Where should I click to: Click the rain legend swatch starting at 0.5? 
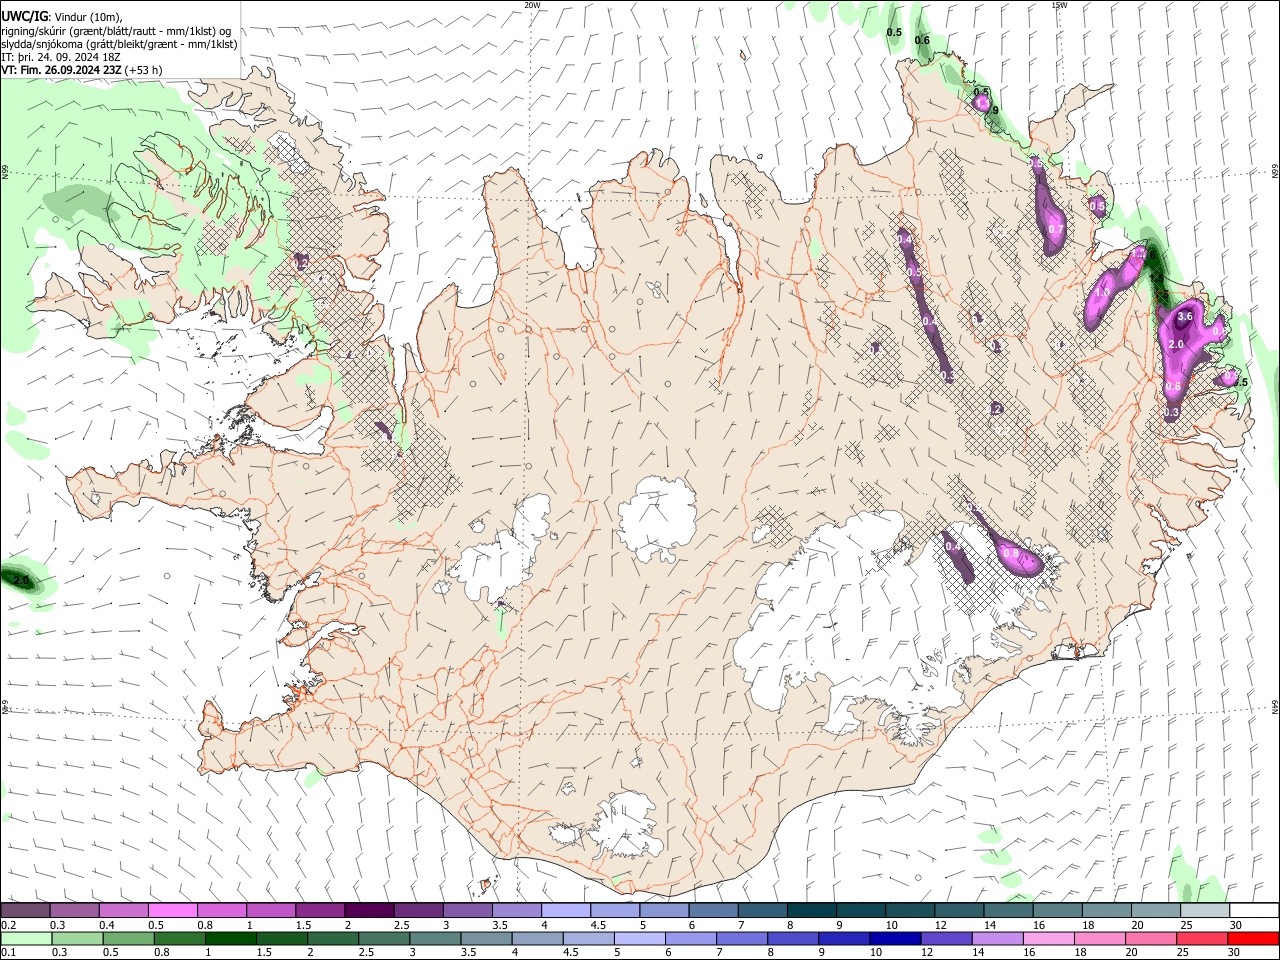(x=129, y=938)
